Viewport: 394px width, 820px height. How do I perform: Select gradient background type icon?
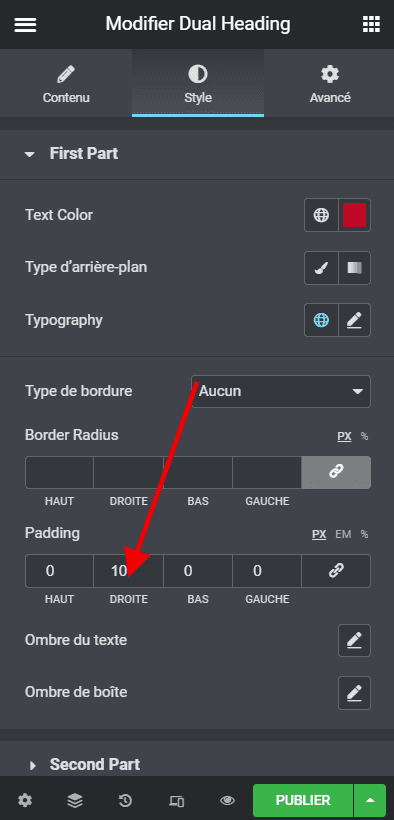354,268
